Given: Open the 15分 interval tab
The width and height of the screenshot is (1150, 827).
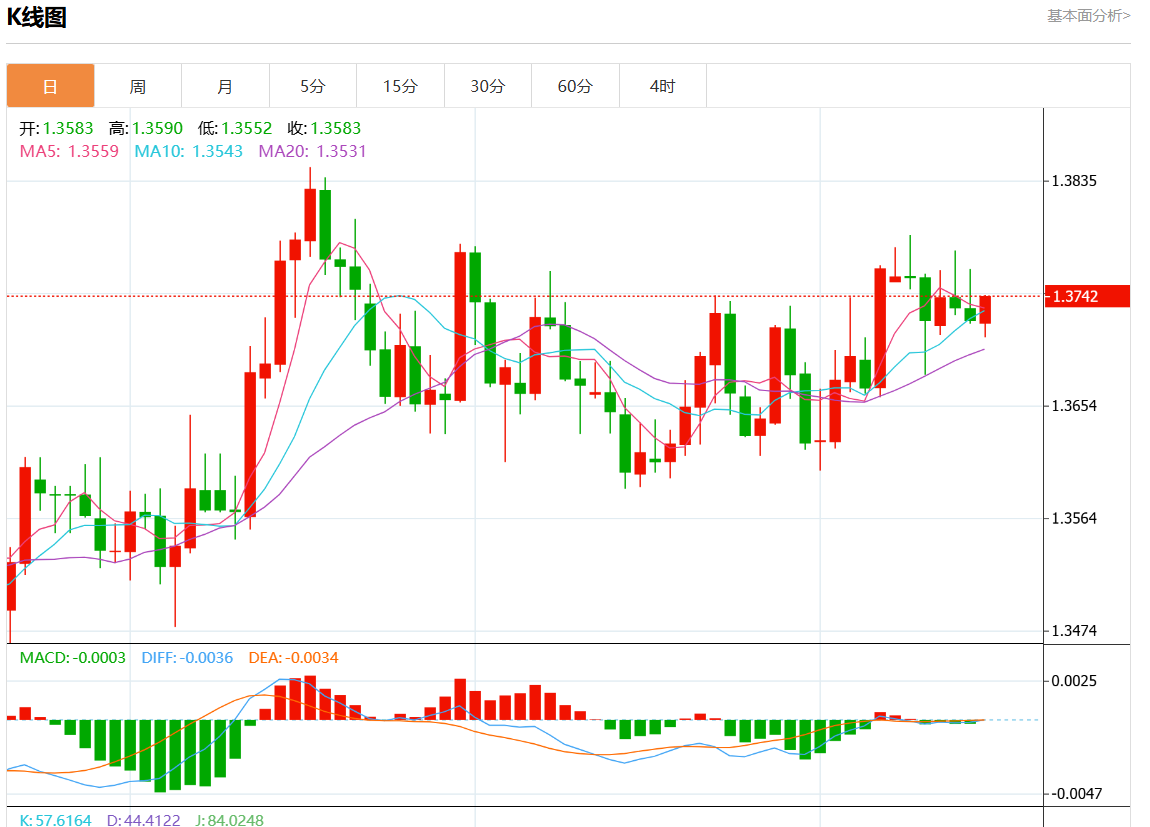Looking at the screenshot, I should (x=400, y=86).
